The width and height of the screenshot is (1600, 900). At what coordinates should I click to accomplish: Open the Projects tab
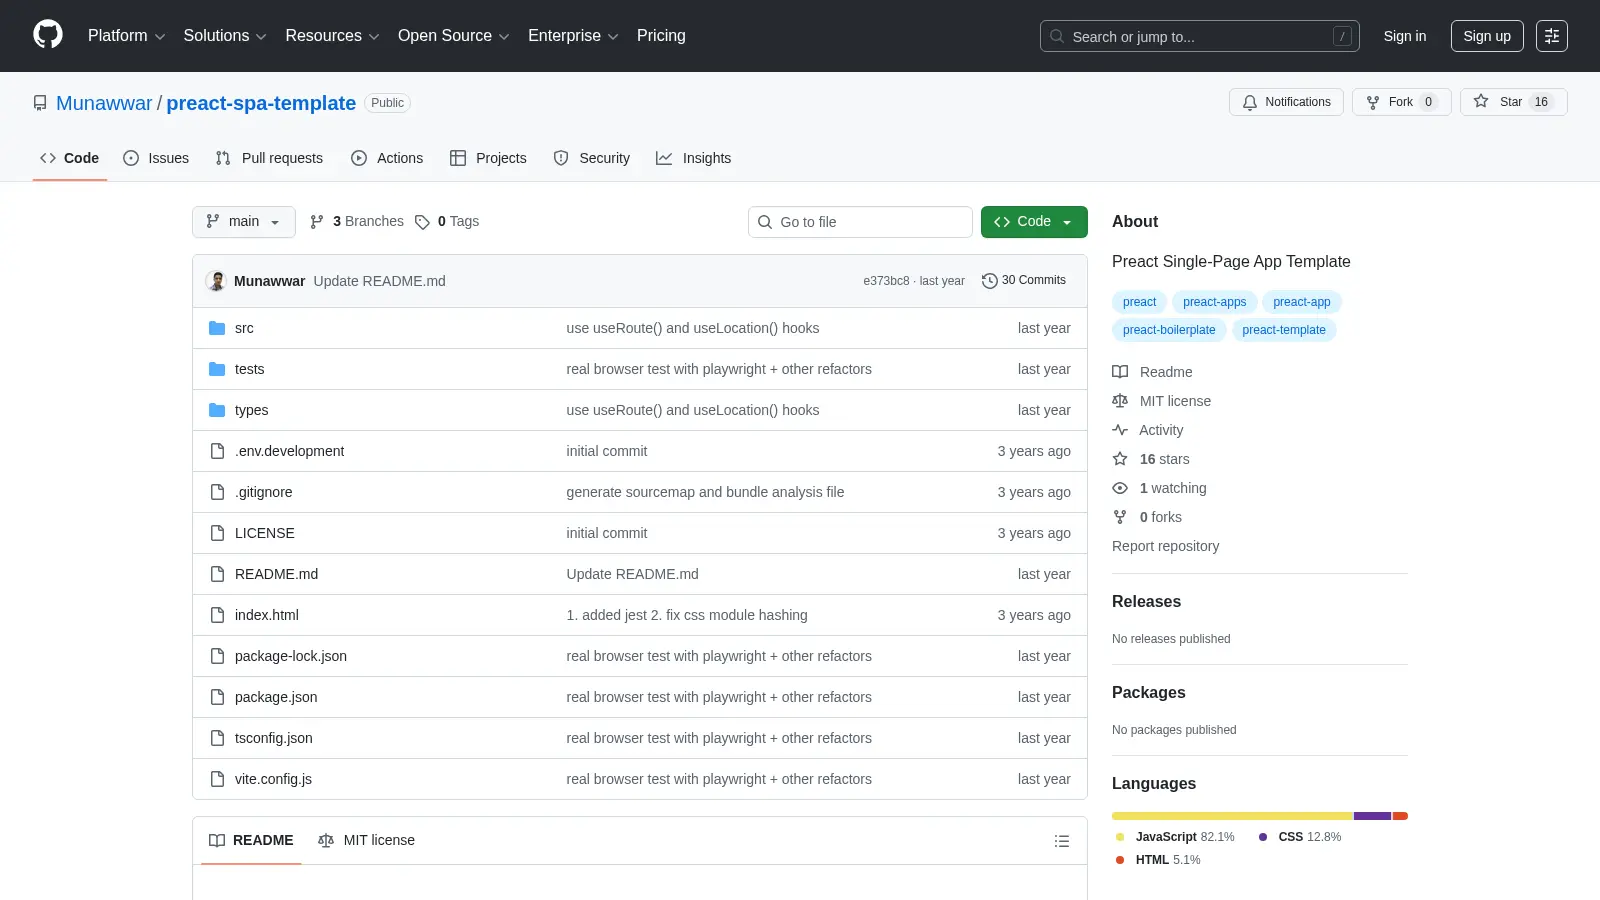[x=488, y=158]
